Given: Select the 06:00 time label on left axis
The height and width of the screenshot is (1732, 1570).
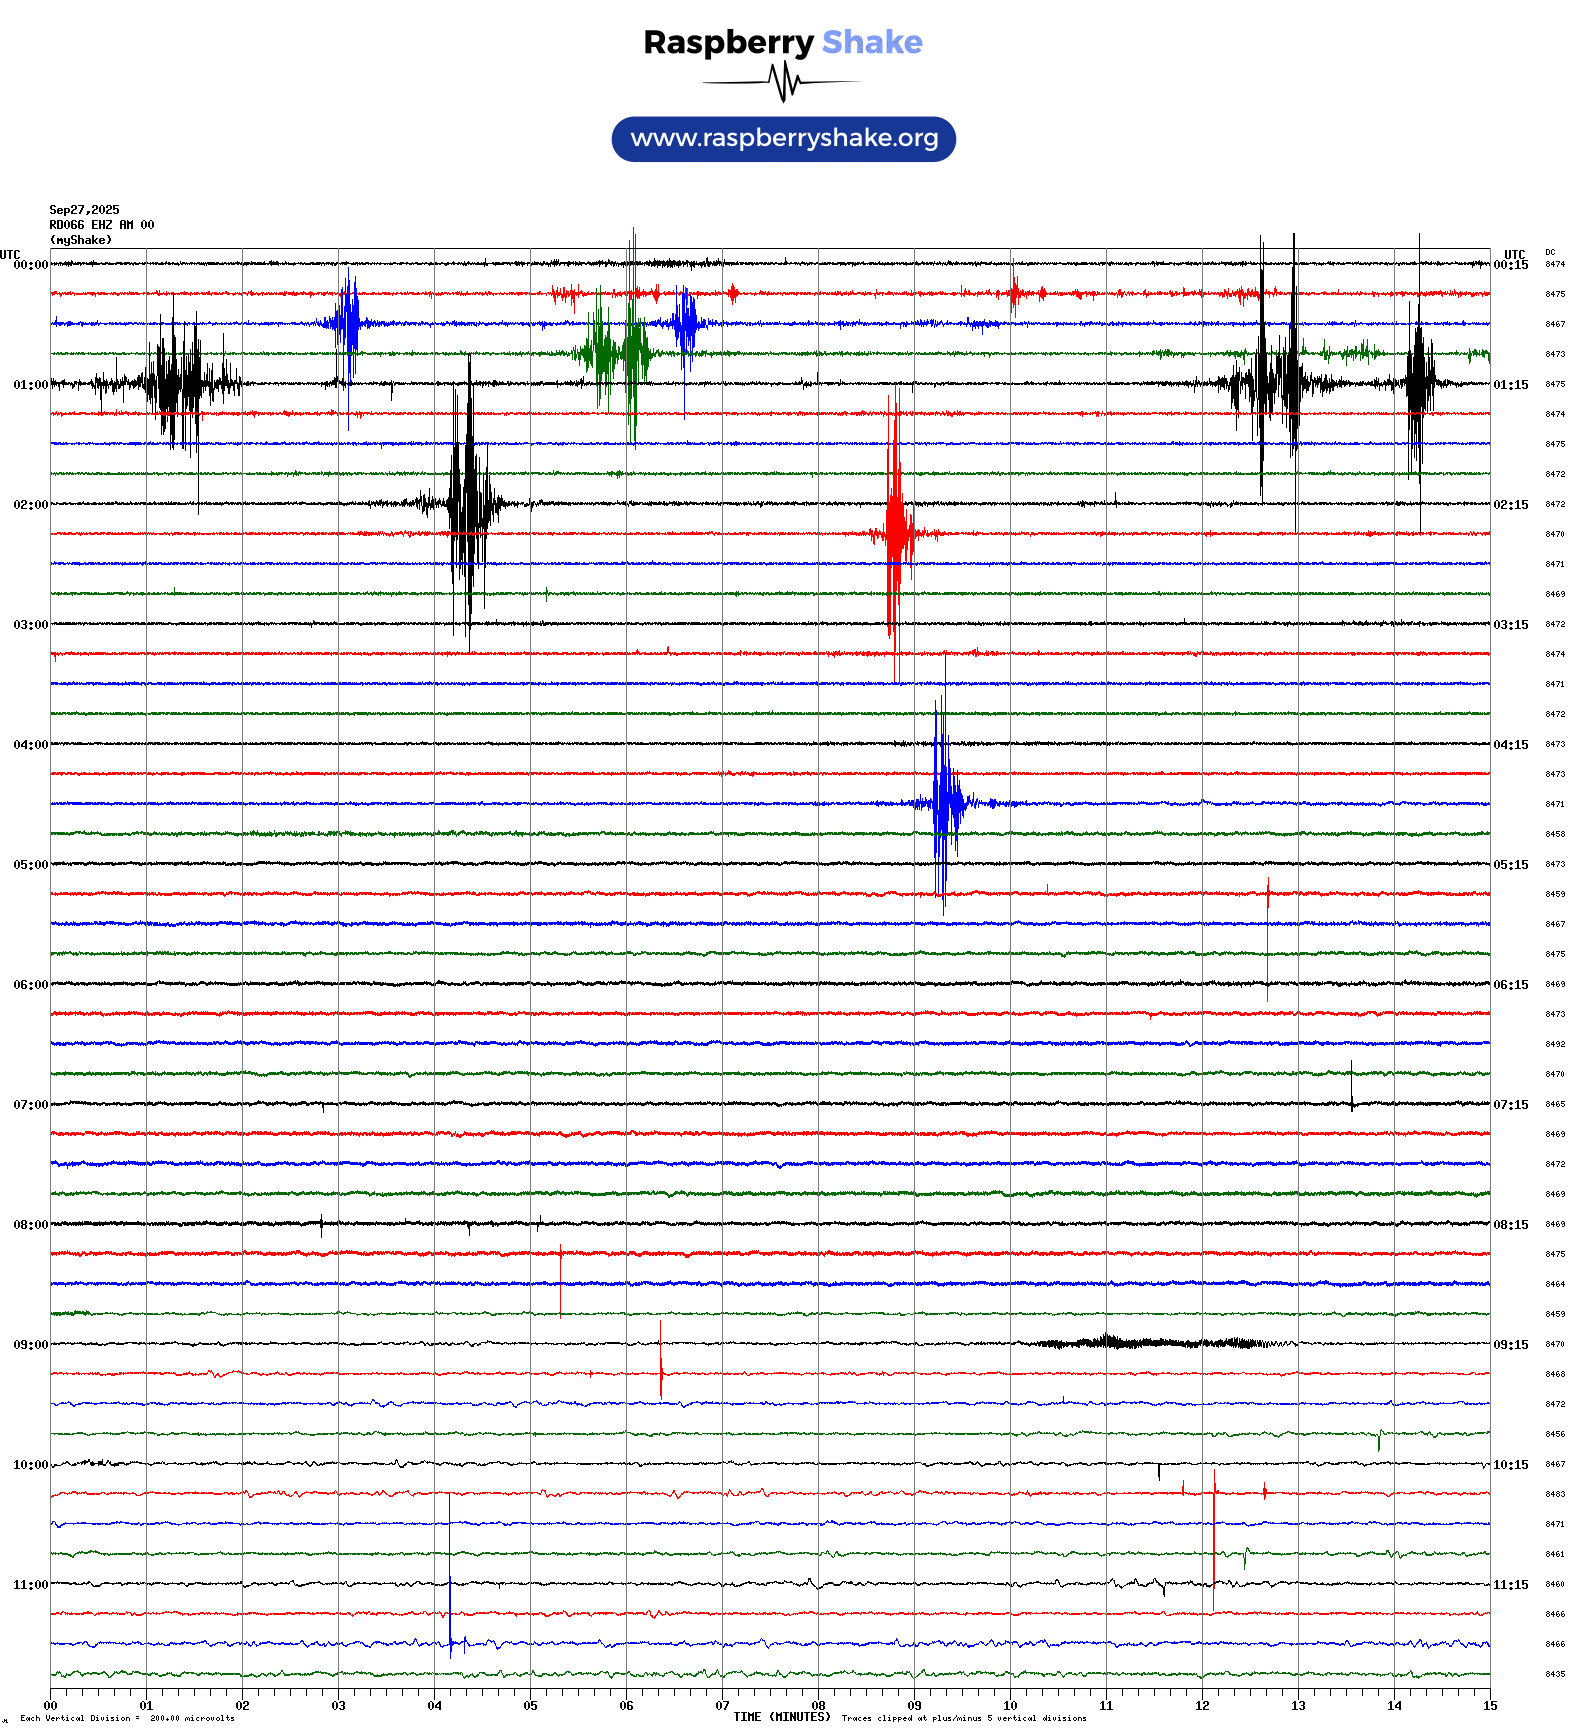Looking at the screenshot, I should click(30, 985).
